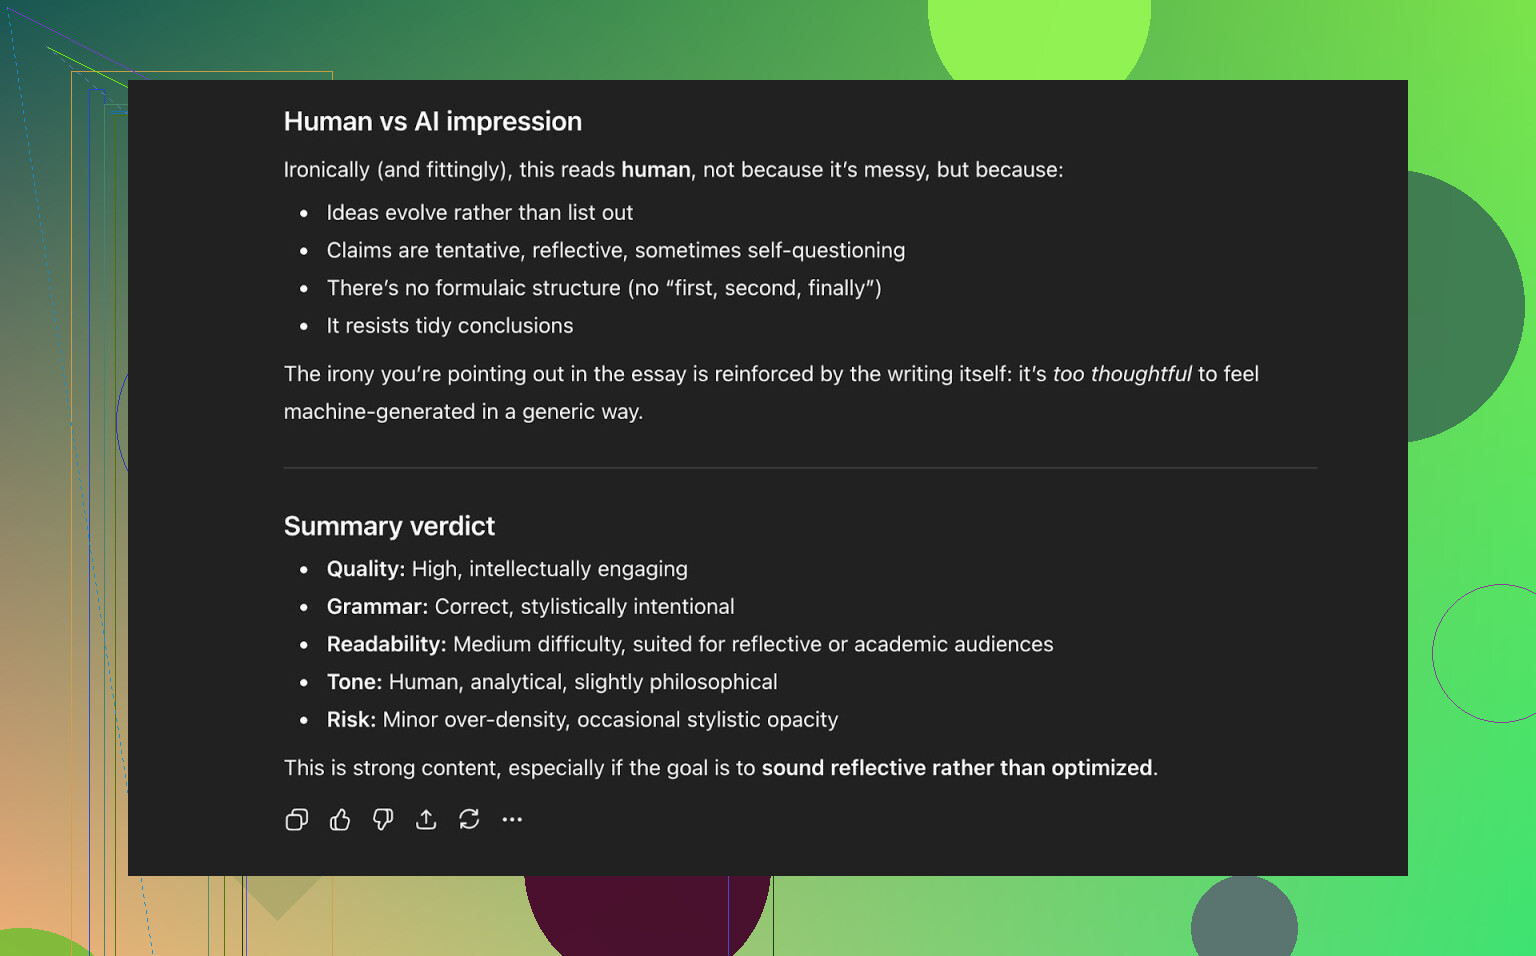Click the "Ideas evolve rather than list out" bullet
Image resolution: width=1536 pixels, height=956 pixels.
pos(479,213)
